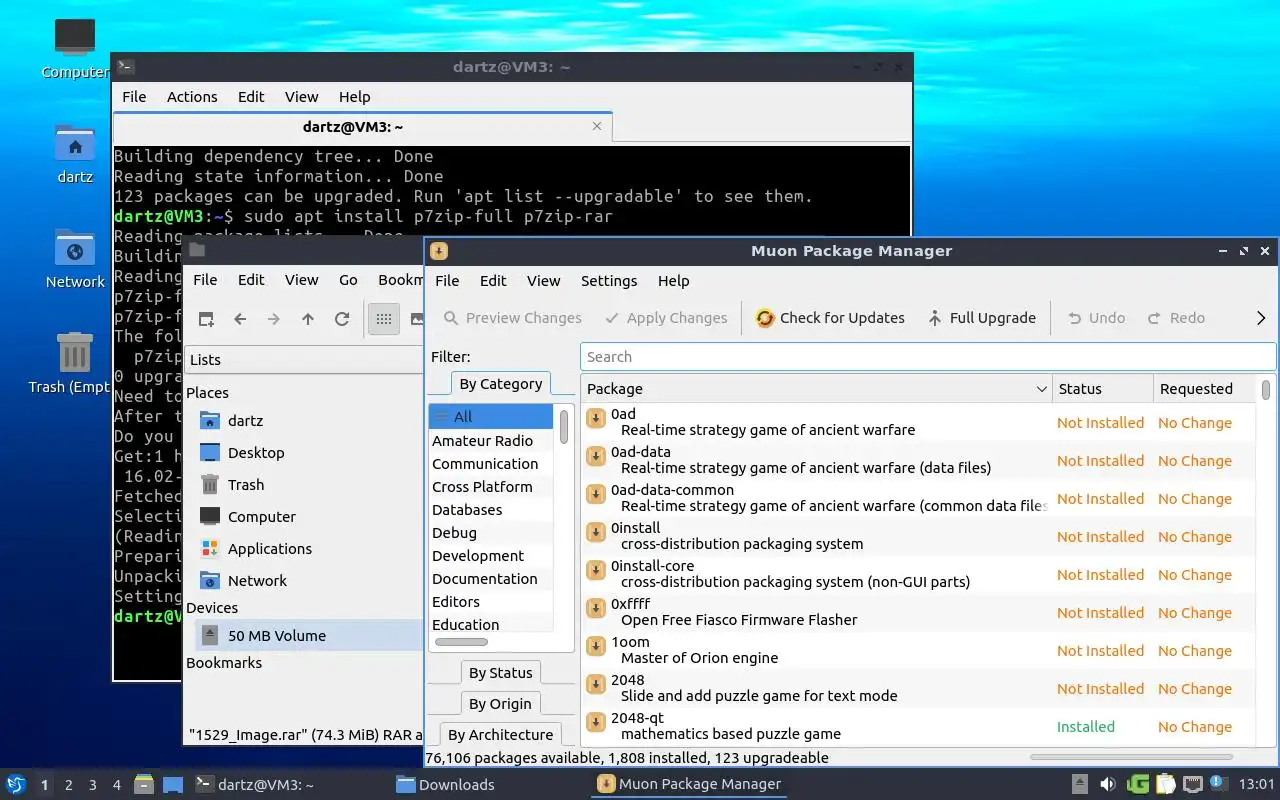
Task: Click the Status column header
Action: point(1102,389)
